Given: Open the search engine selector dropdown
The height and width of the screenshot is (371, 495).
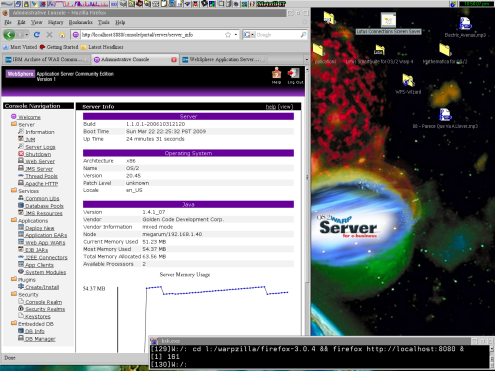Looking at the screenshot, I should (x=249, y=35).
